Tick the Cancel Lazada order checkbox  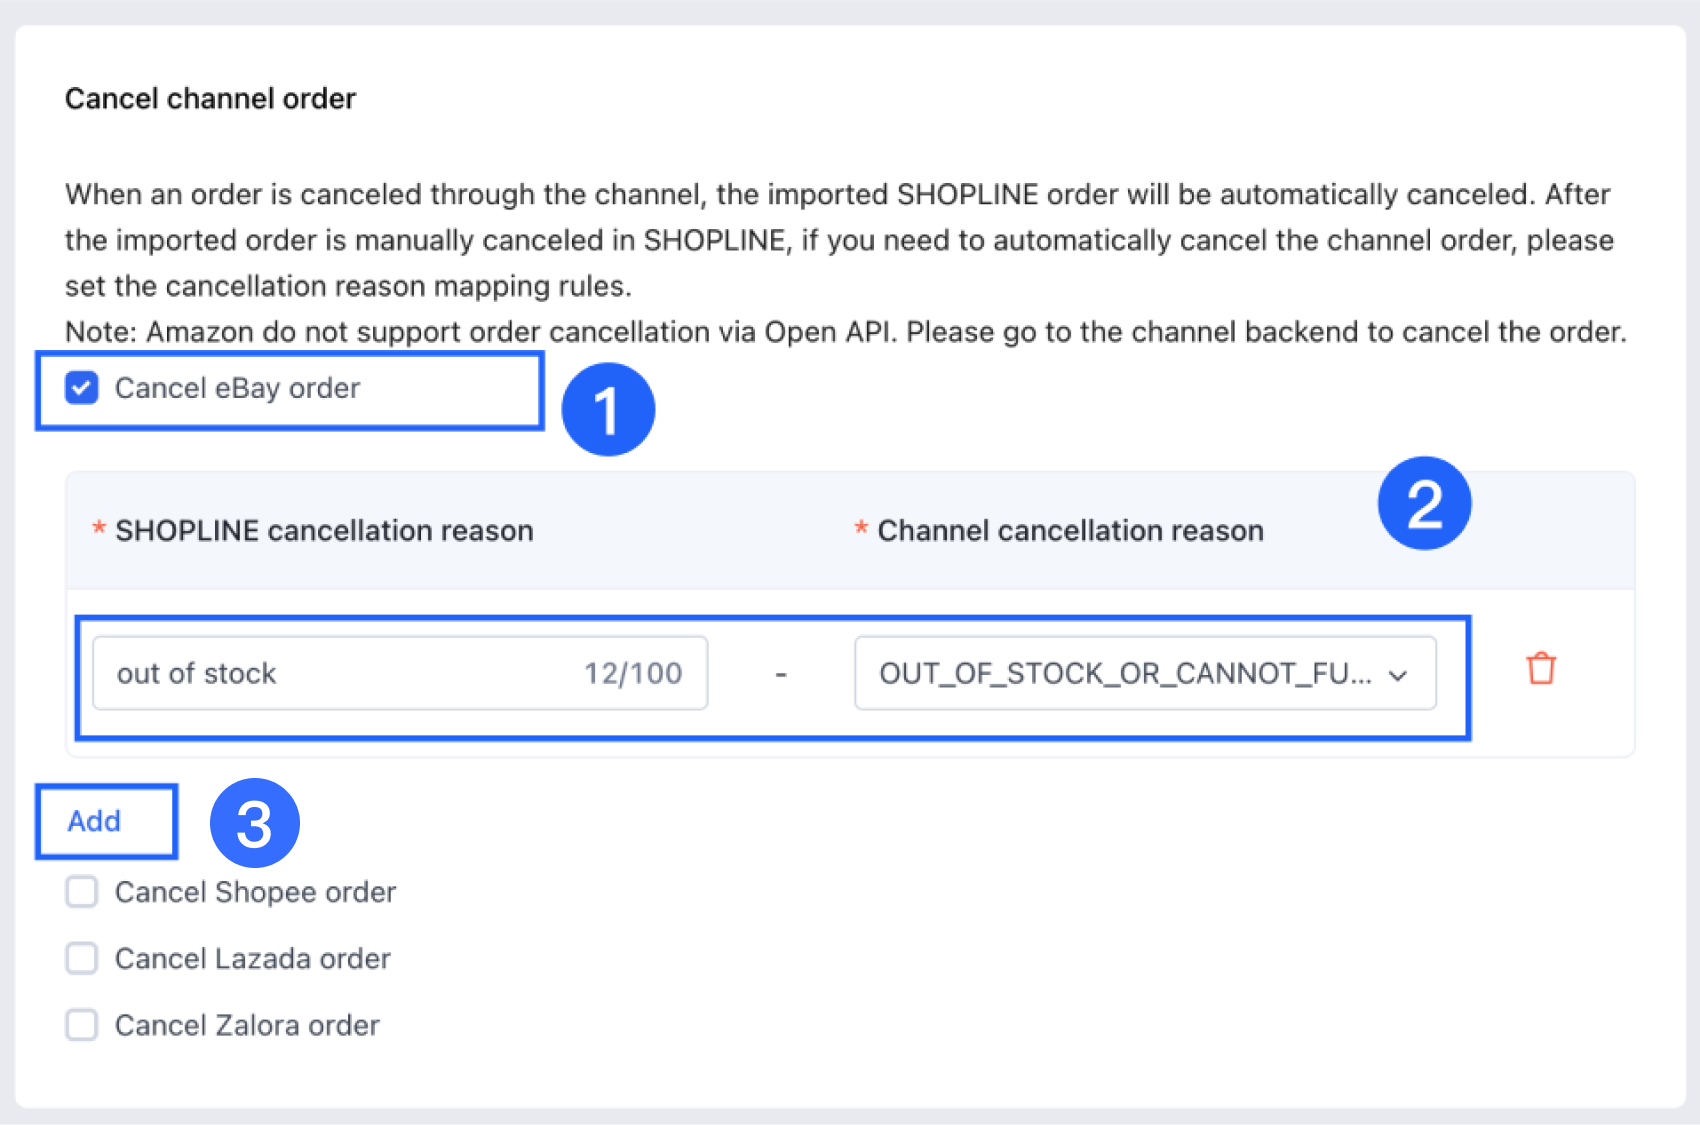[x=82, y=958]
